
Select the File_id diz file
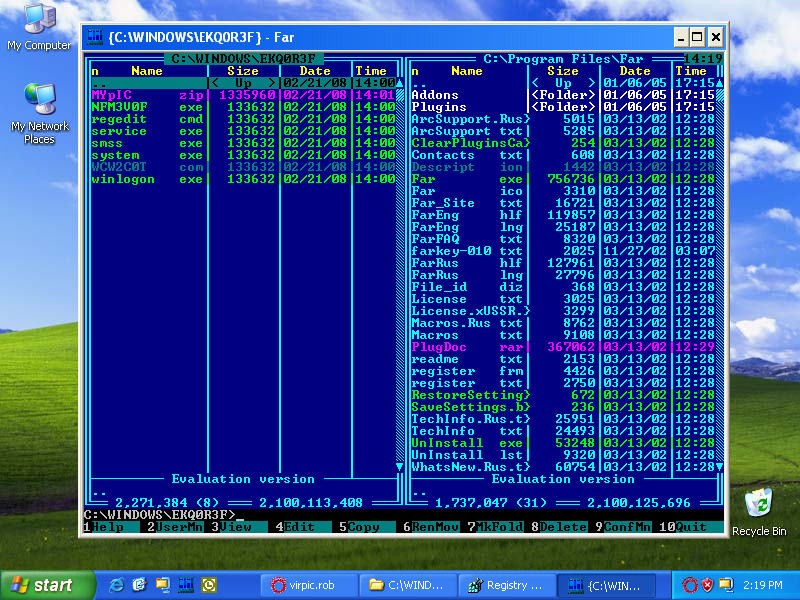[563, 287]
